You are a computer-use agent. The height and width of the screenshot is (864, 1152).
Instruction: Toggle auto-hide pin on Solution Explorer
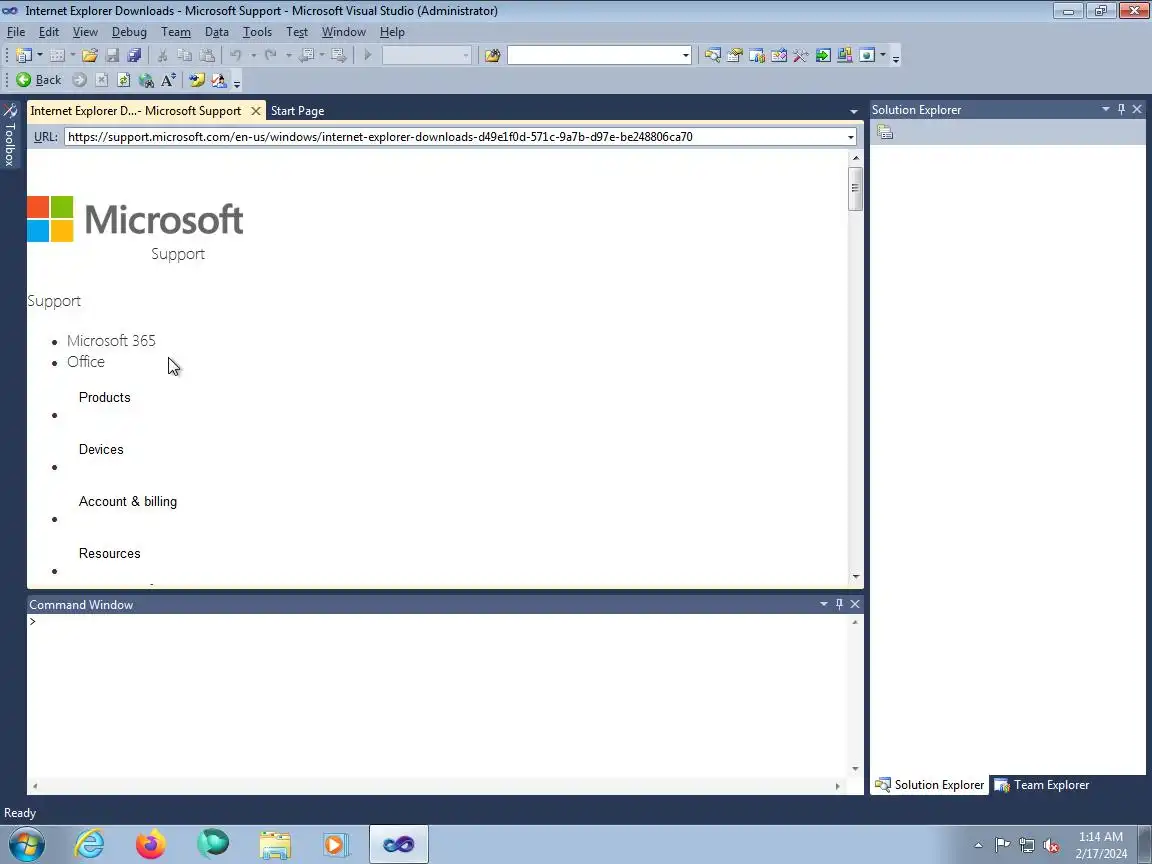(x=1121, y=109)
